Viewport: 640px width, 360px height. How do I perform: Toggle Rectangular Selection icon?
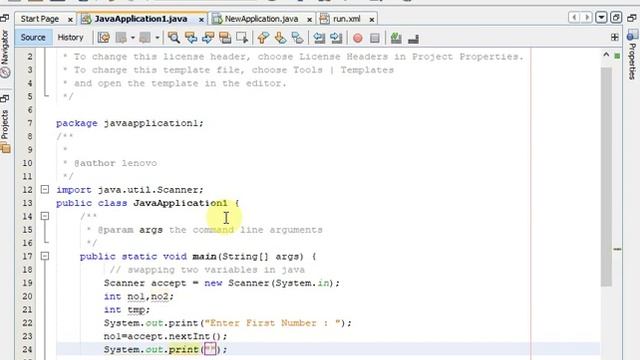tap(242, 38)
